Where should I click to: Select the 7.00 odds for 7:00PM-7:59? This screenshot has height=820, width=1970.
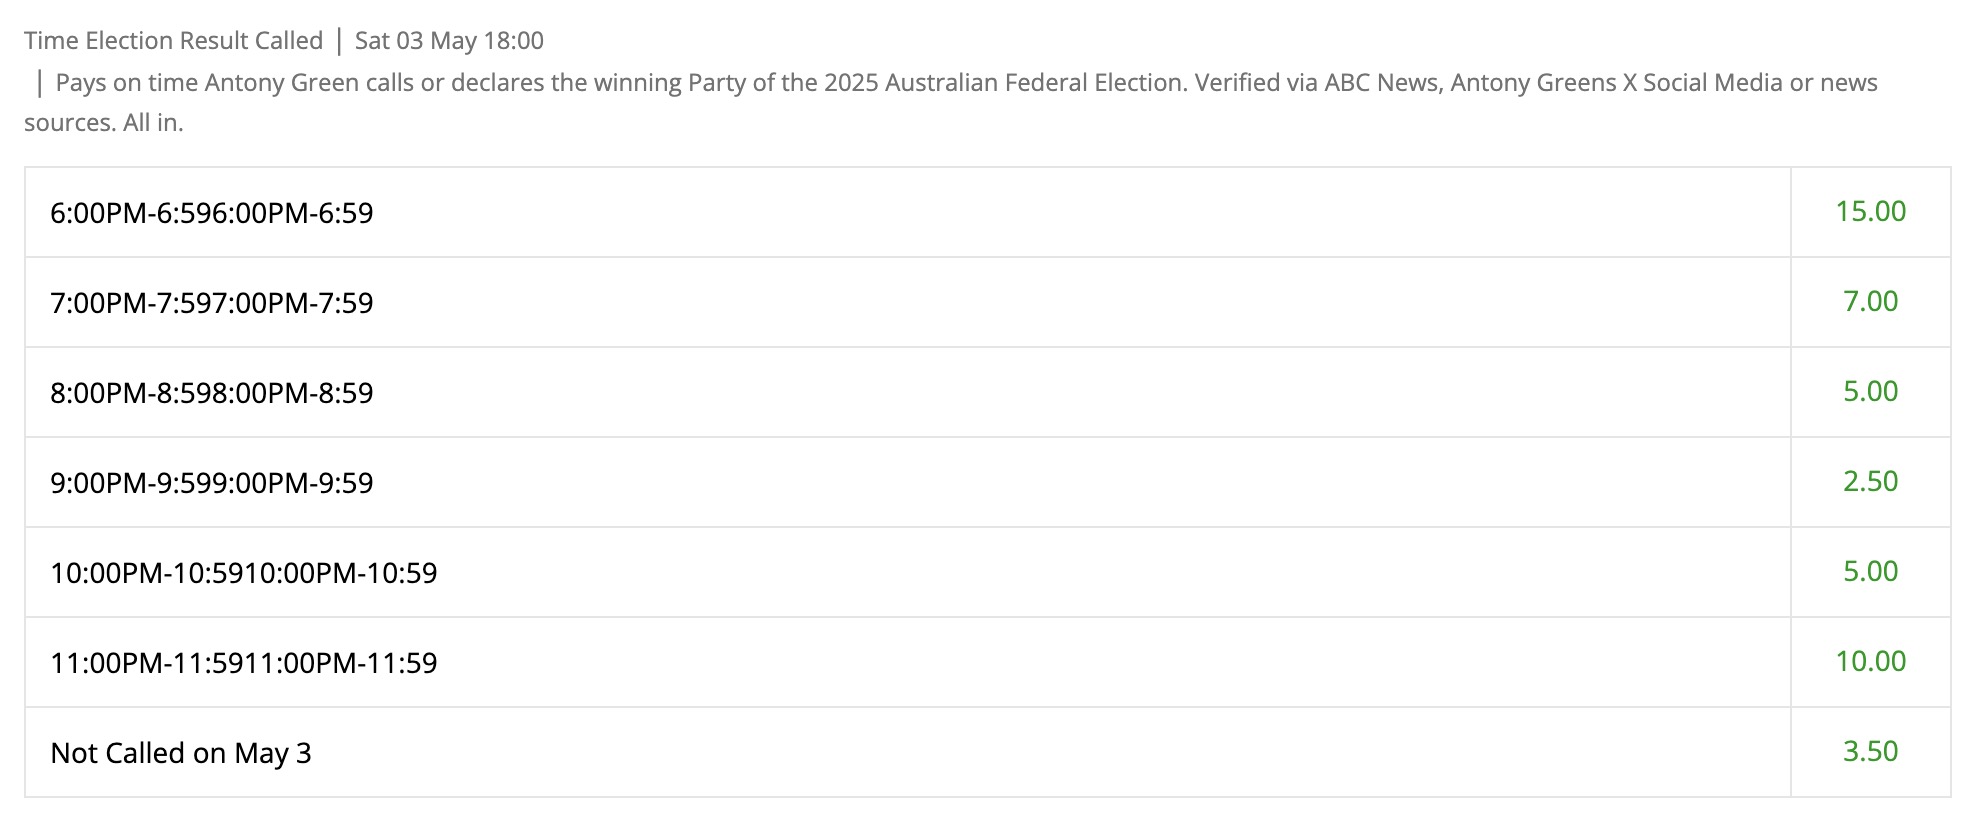1870,302
